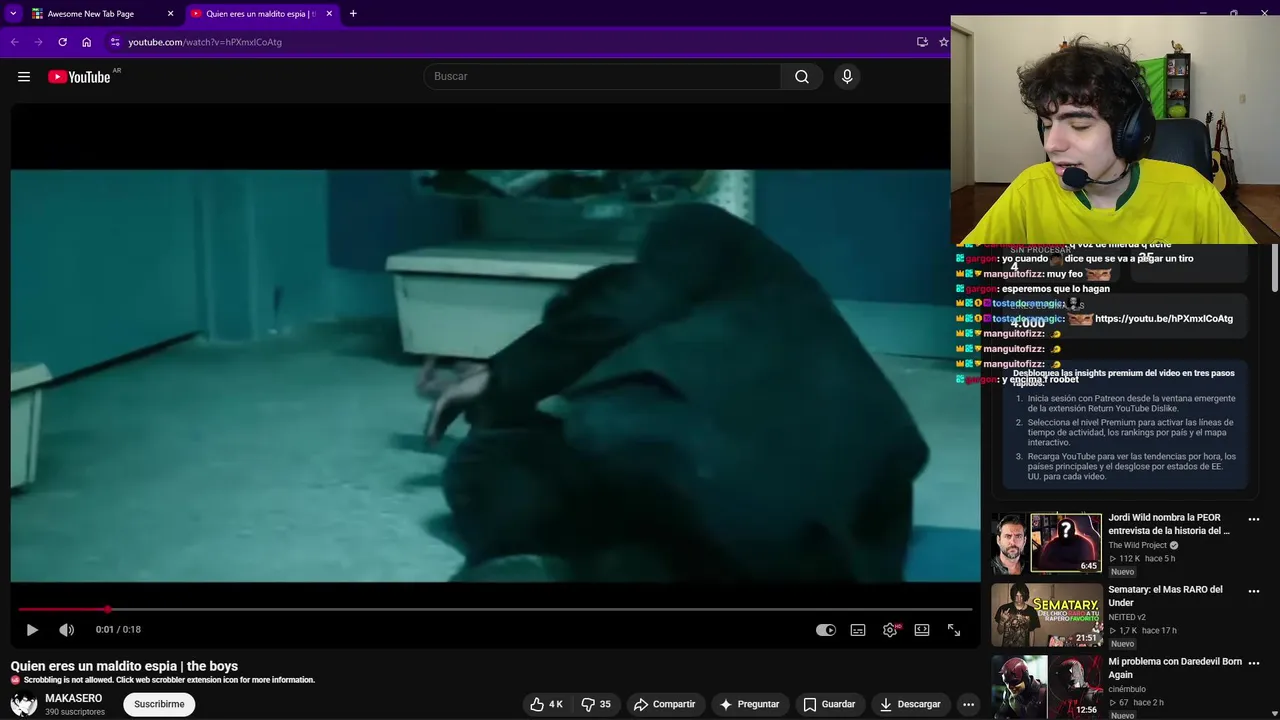Open Jordi Wild nombra la PEOR entrevista title
Viewport: 1280px width, 720px height.
tap(1169, 524)
